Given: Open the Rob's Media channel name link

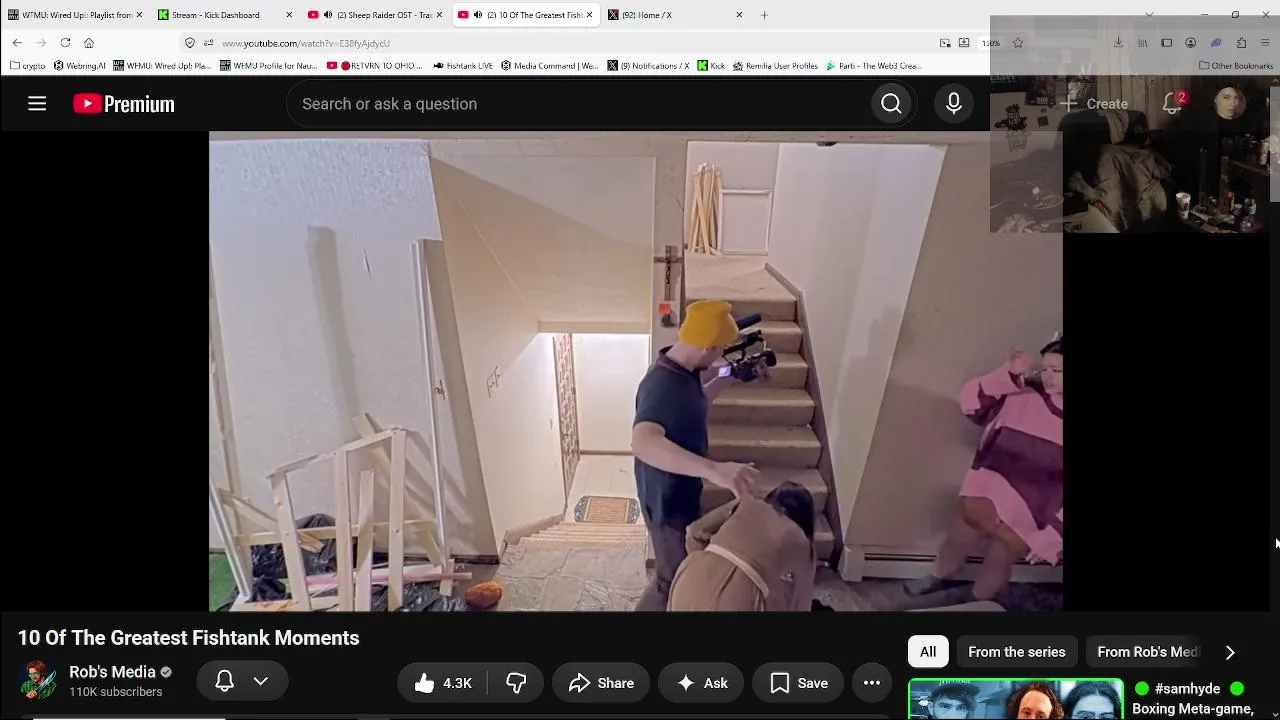Looking at the screenshot, I should click(112, 672).
